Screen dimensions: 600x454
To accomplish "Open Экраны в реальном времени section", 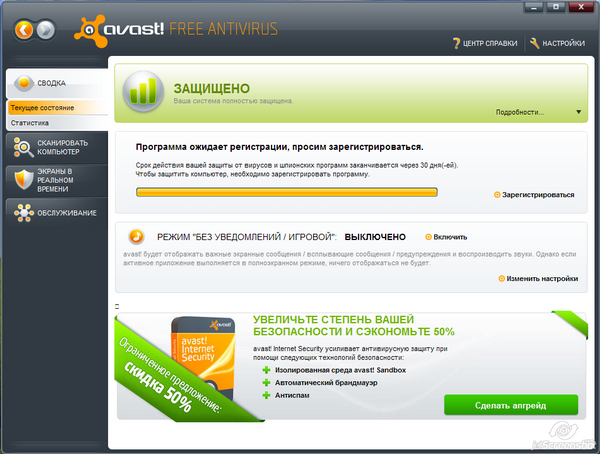I will [57, 180].
